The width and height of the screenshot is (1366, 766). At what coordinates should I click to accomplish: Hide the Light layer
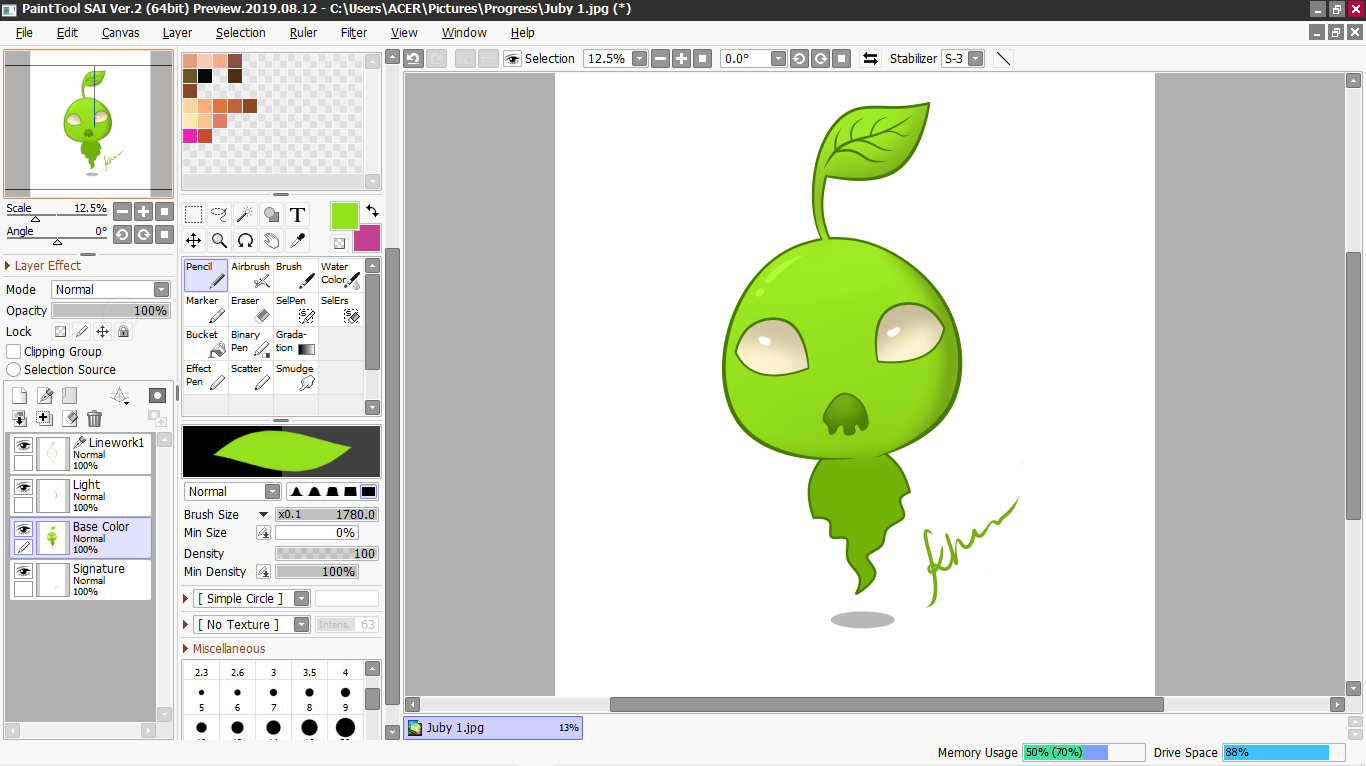tap(23, 487)
